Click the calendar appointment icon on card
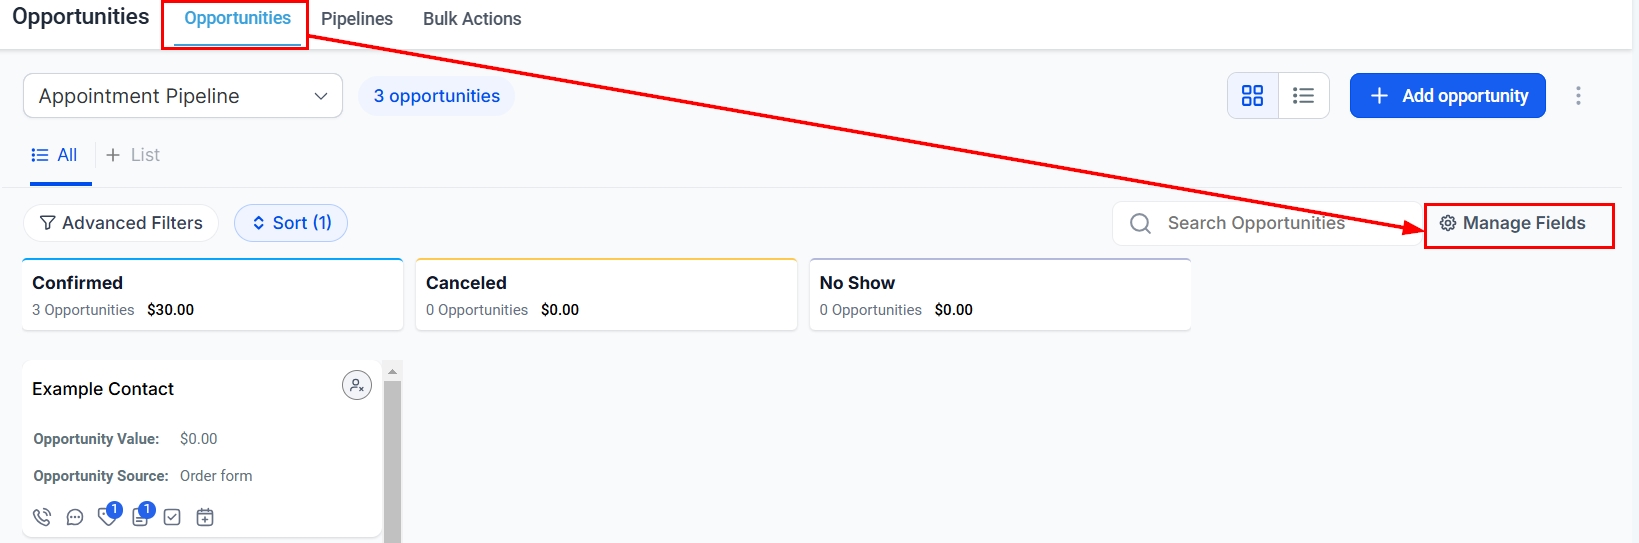The width and height of the screenshot is (1639, 543). [x=205, y=517]
